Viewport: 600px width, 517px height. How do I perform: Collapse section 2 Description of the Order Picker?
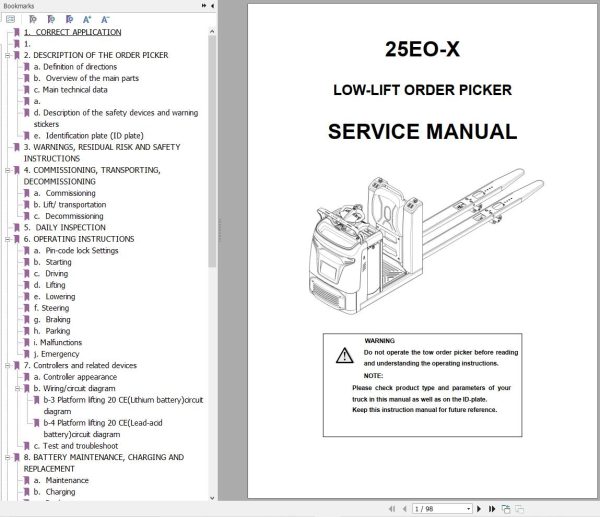7,55
